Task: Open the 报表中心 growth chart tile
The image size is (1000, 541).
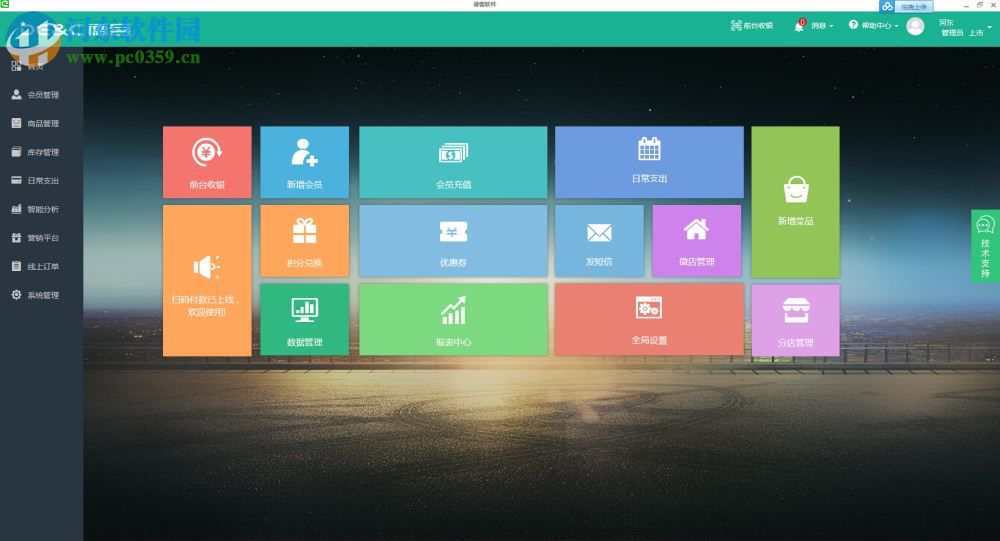Action: [453, 320]
